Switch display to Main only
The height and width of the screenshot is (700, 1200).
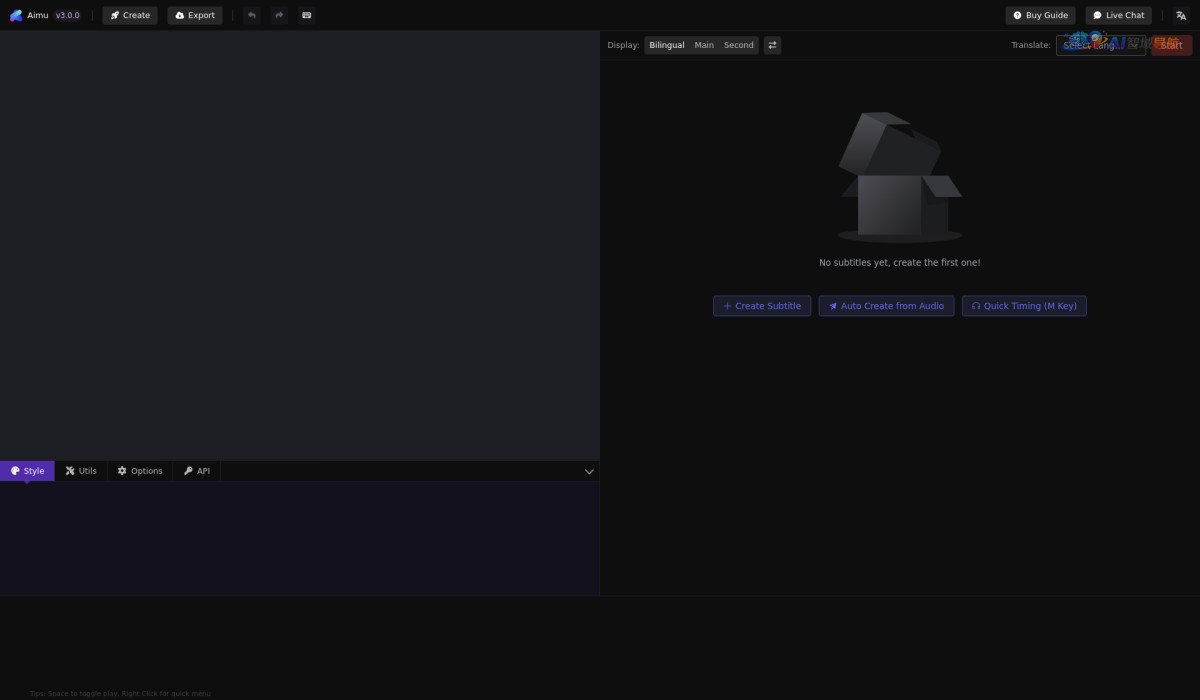(704, 45)
